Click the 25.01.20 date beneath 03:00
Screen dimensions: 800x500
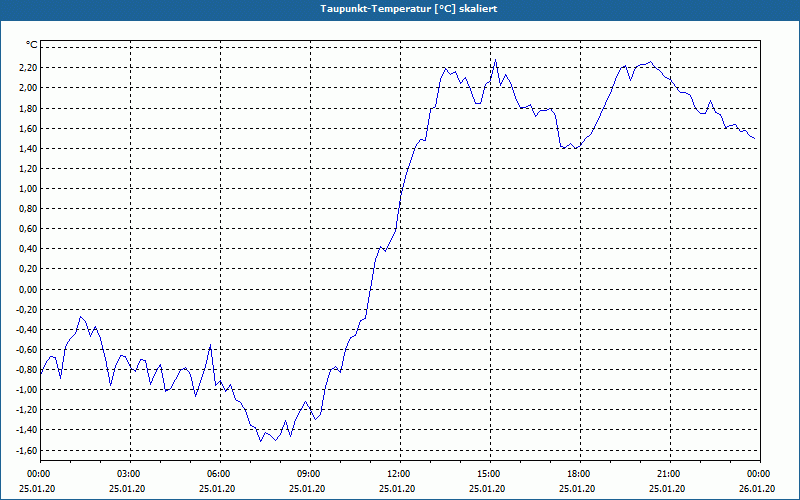coord(127,488)
